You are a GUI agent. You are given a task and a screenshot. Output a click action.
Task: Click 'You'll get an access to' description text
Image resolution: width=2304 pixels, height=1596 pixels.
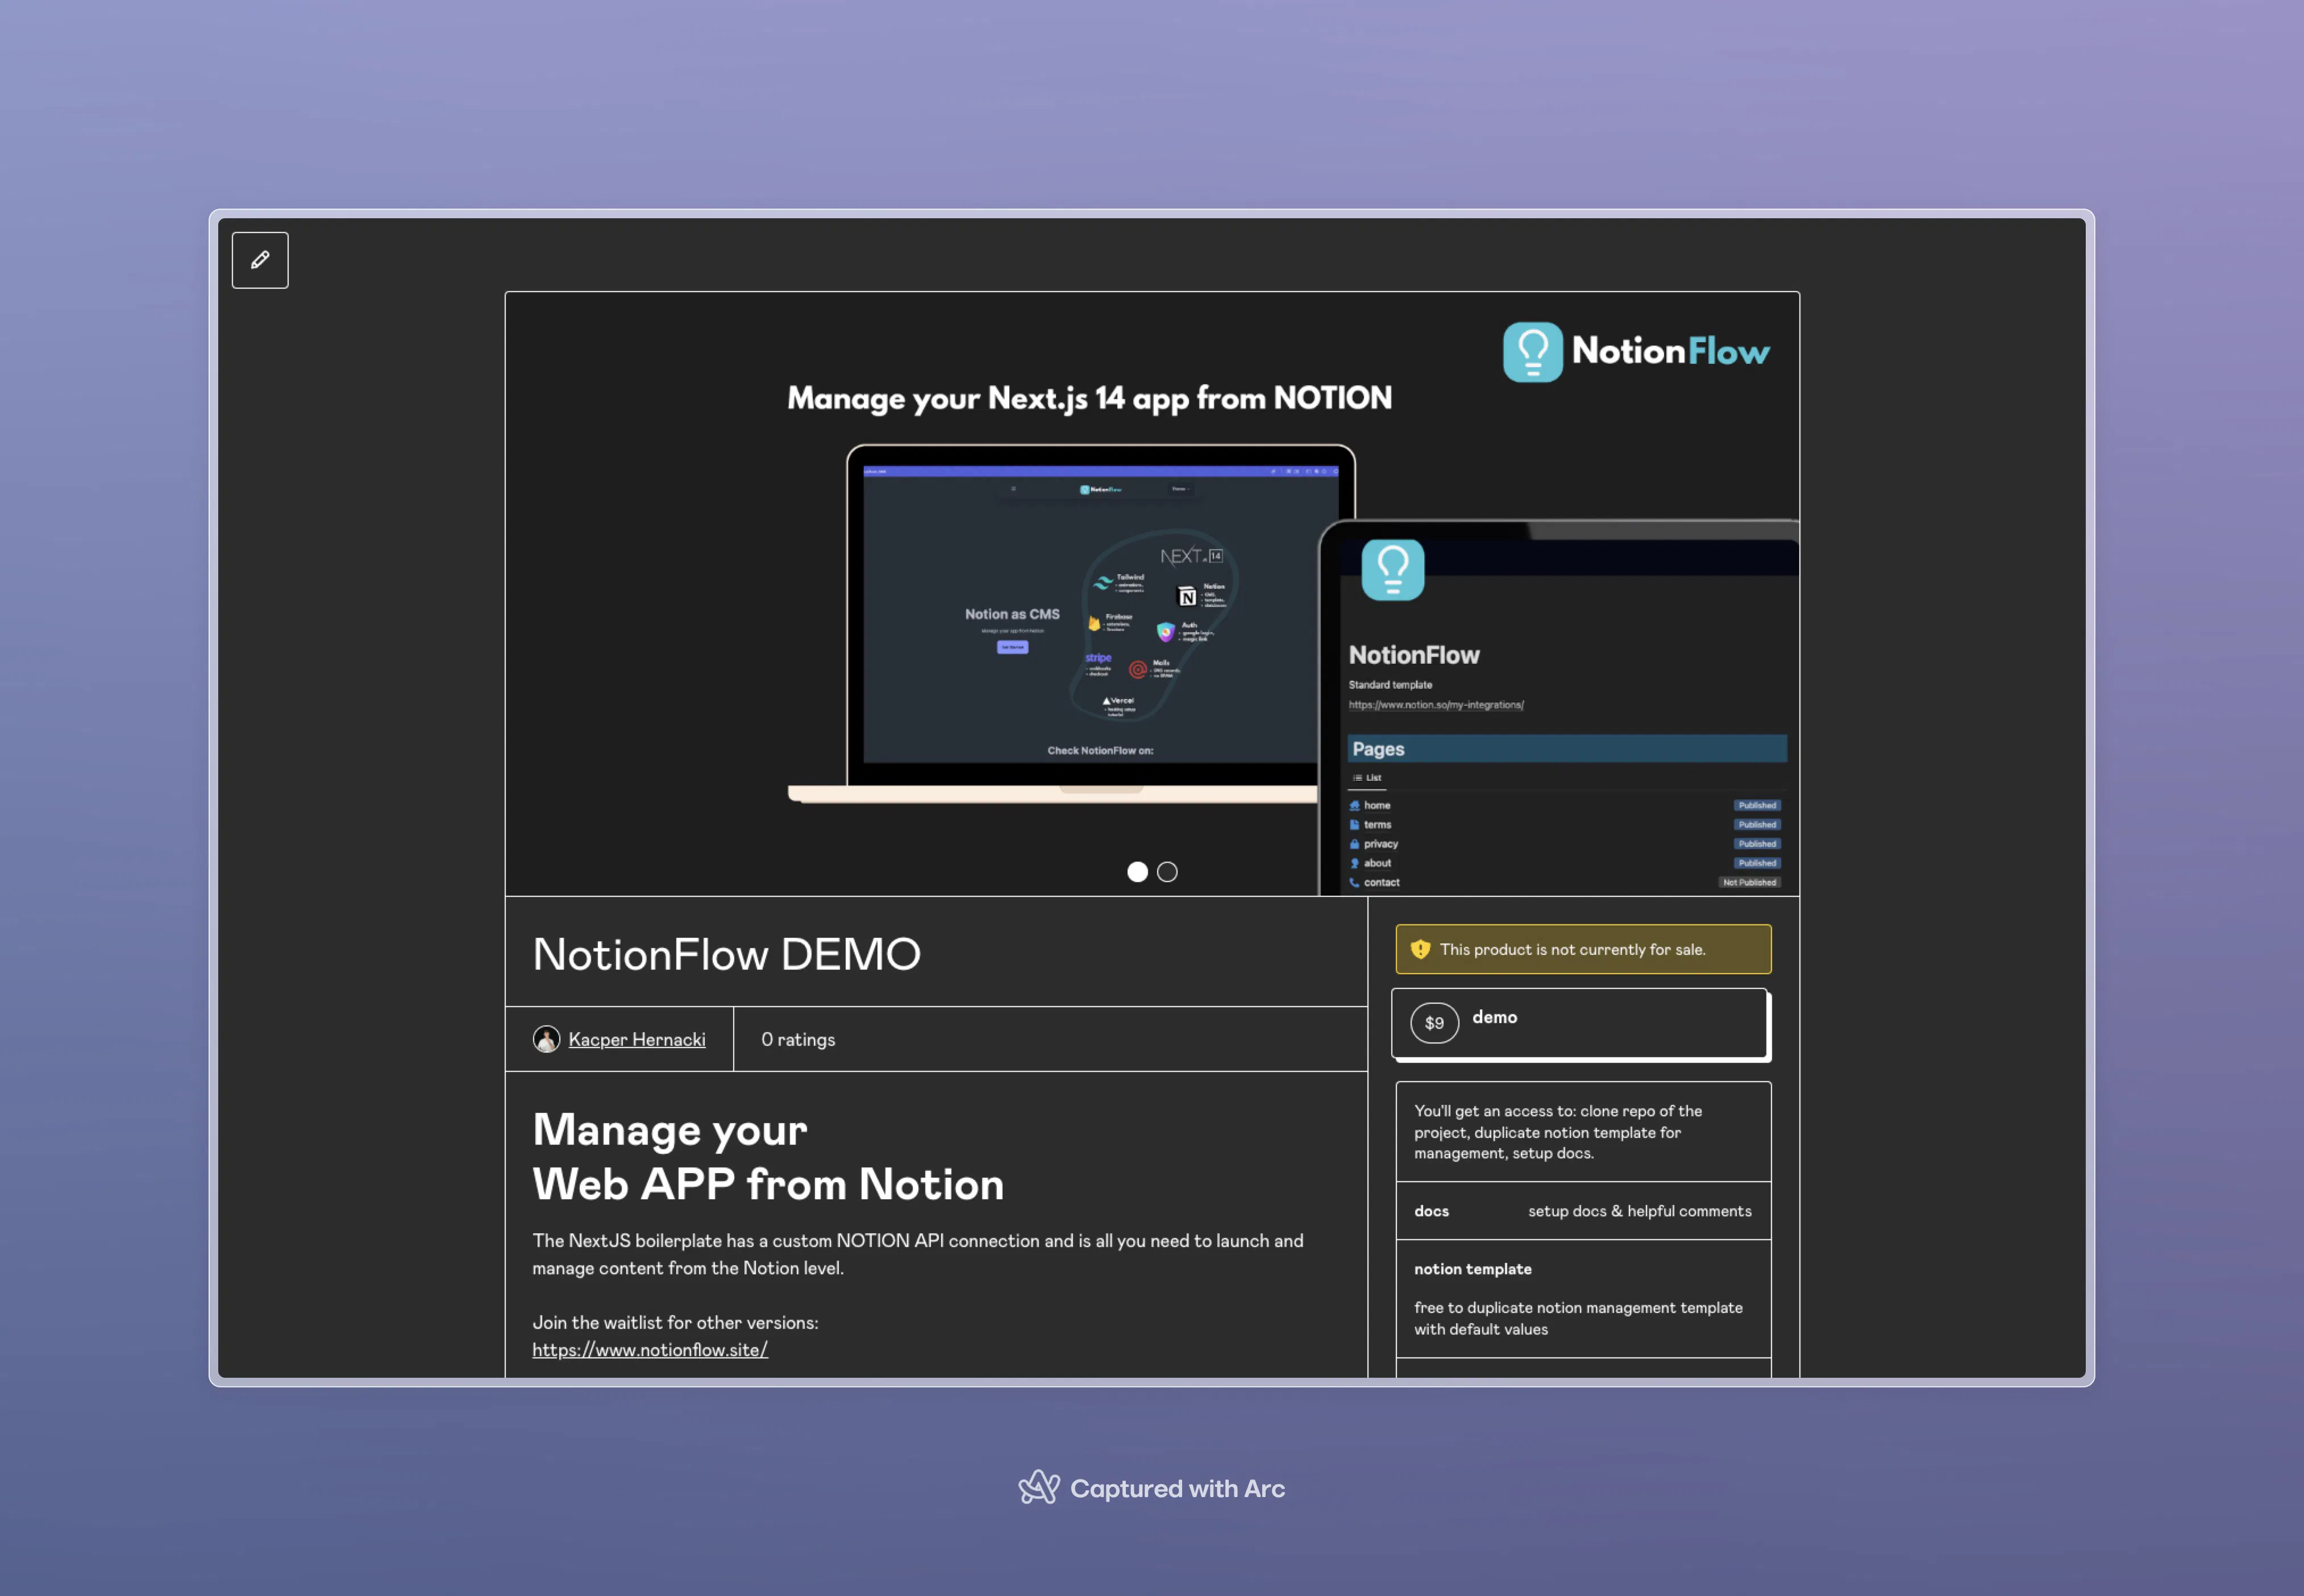pyautogui.click(x=1558, y=1132)
